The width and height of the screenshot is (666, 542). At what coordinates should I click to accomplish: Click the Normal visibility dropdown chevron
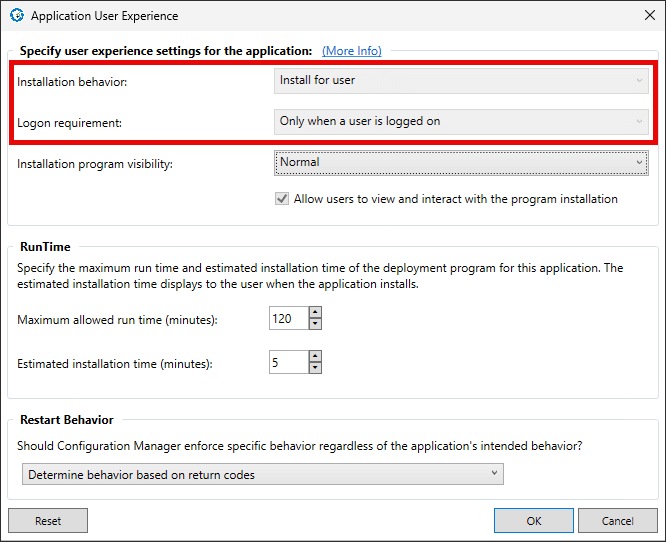pyautogui.click(x=640, y=162)
